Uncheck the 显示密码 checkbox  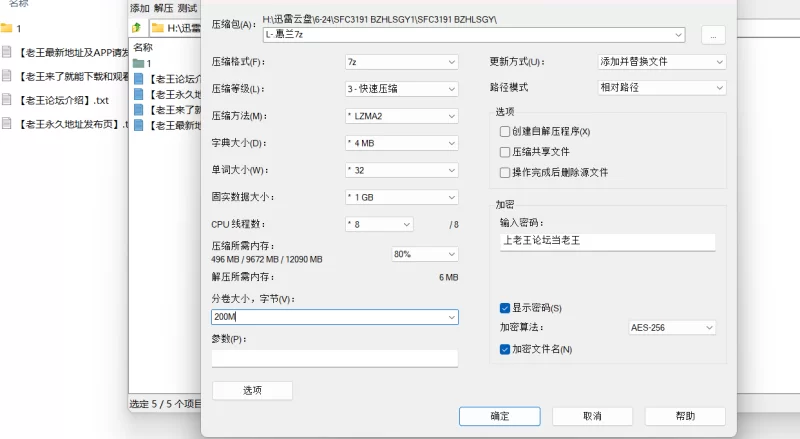pos(505,308)
